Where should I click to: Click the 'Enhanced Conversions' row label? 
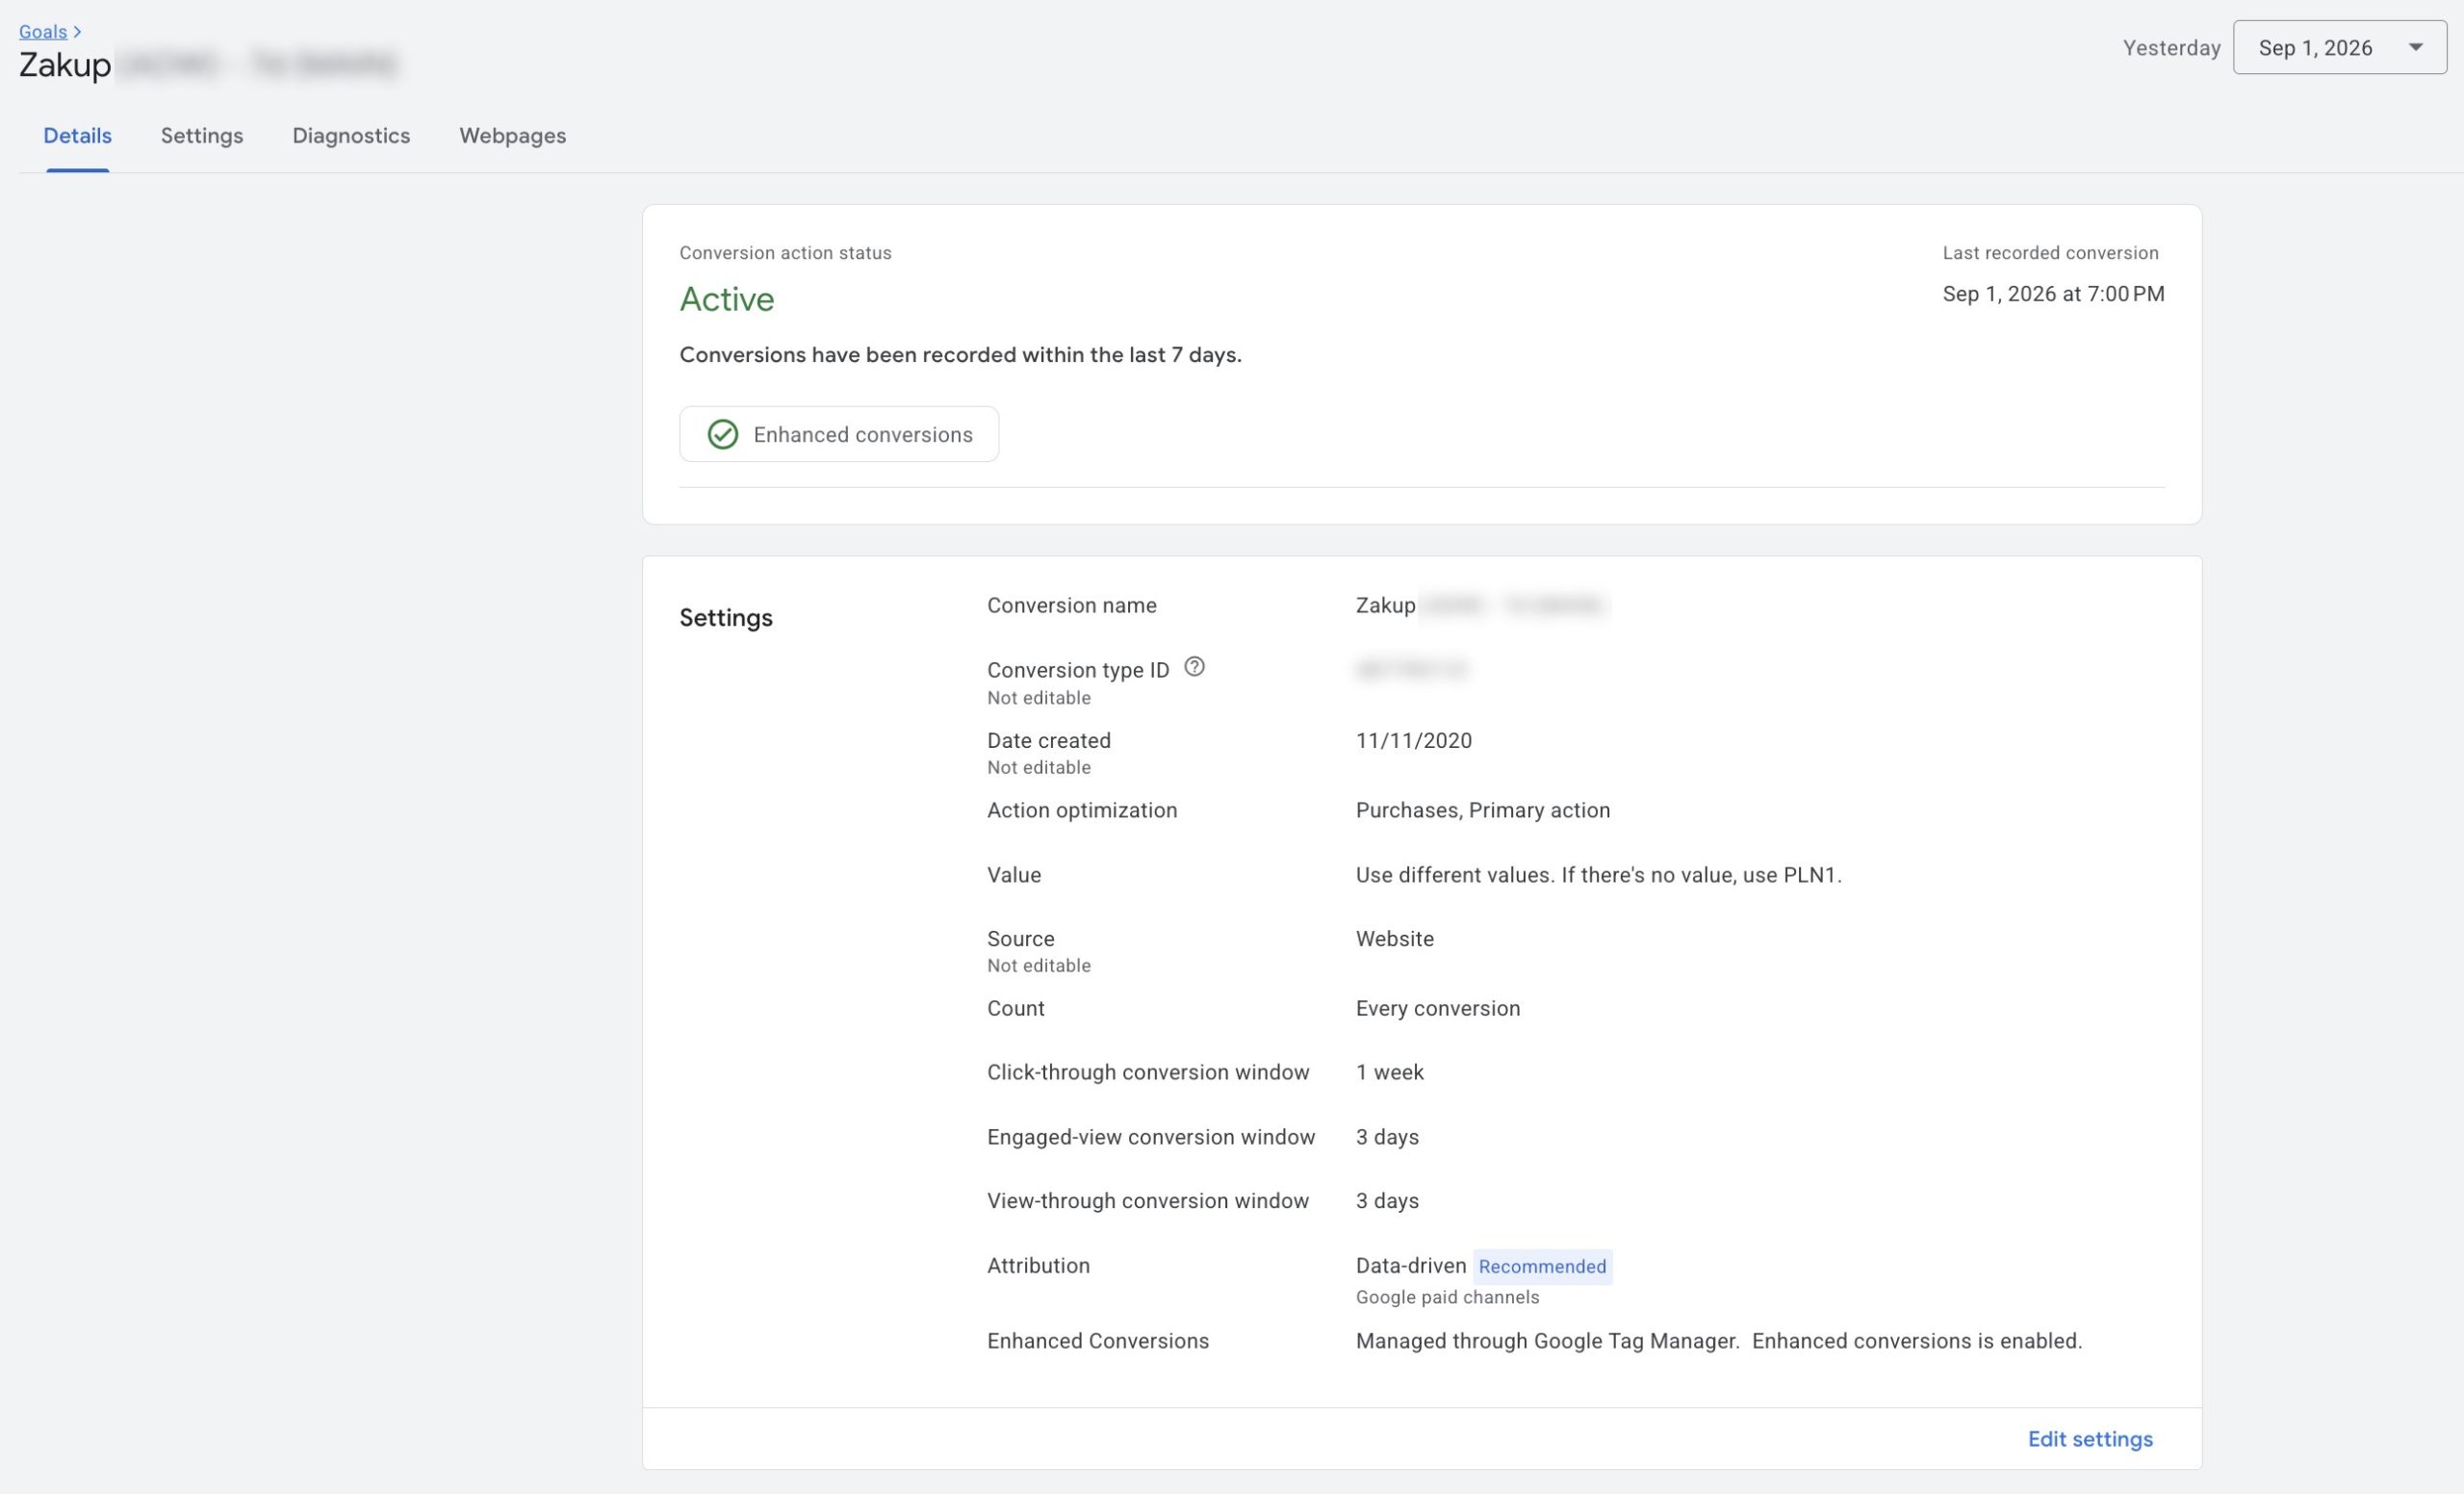[1098, 1341]
